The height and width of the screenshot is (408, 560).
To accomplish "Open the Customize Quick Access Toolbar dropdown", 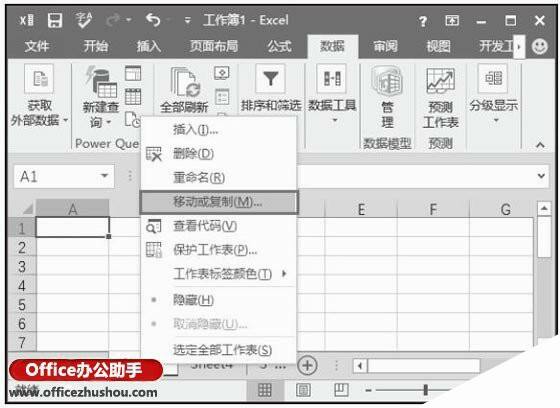I will point(187,20).
